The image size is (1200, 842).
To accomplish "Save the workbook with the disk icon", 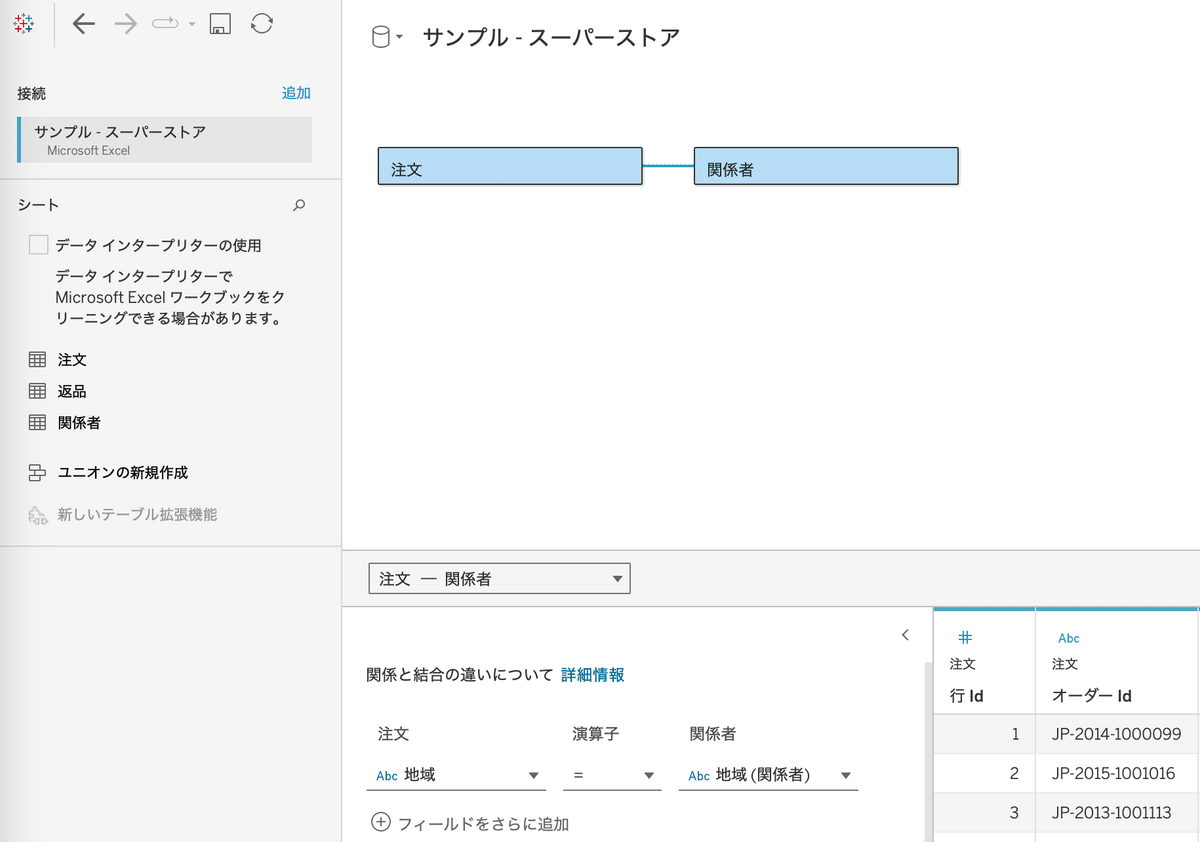I will coord(221,24).
